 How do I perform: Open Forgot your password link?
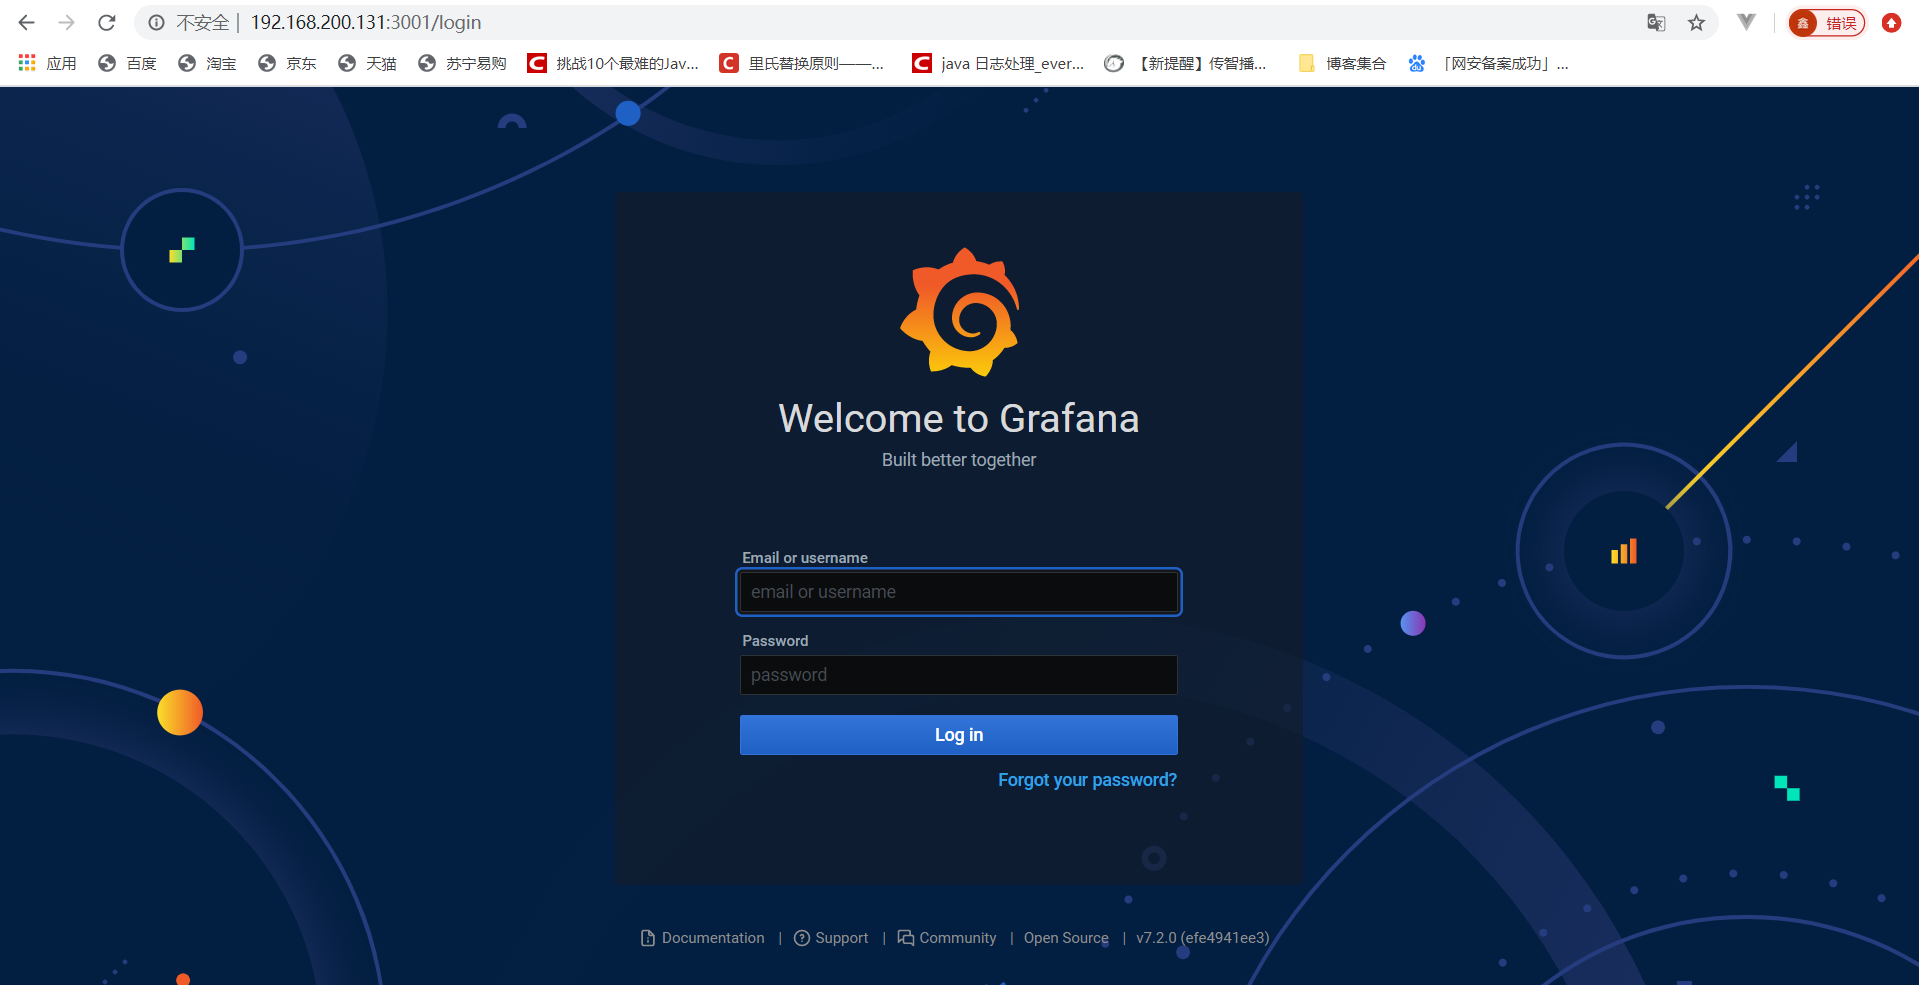tap(1087, 780)
